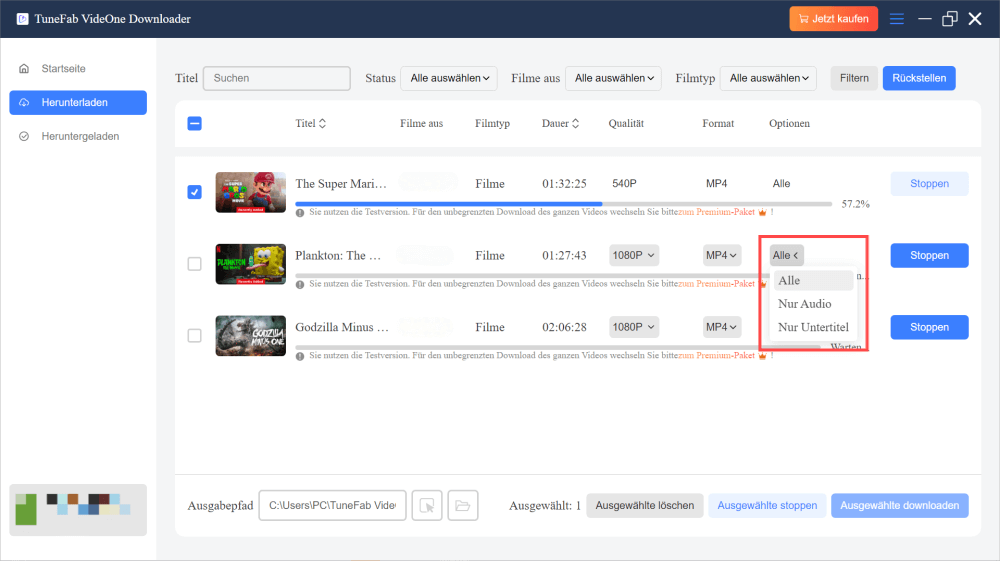Click the info icon under Plankton row

(300, 284)
